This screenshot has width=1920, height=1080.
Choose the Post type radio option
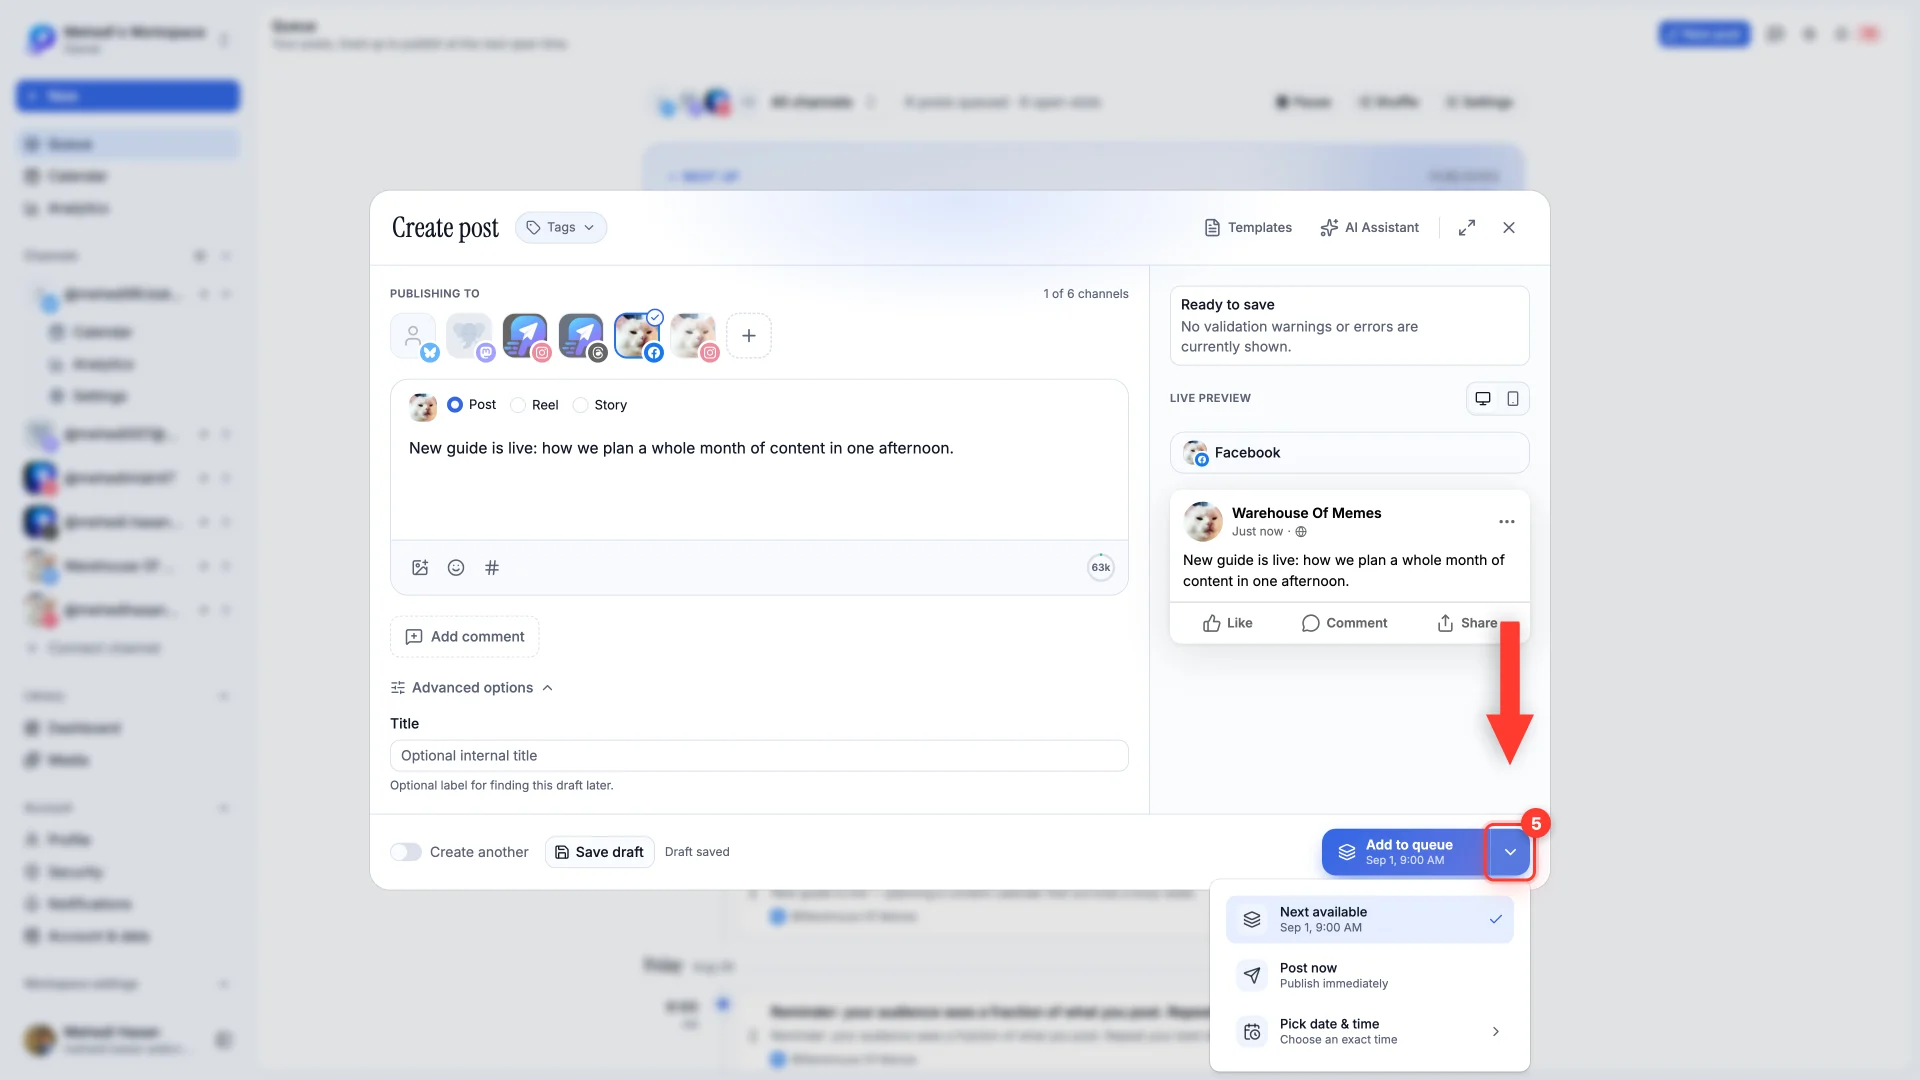coord(471,405)
